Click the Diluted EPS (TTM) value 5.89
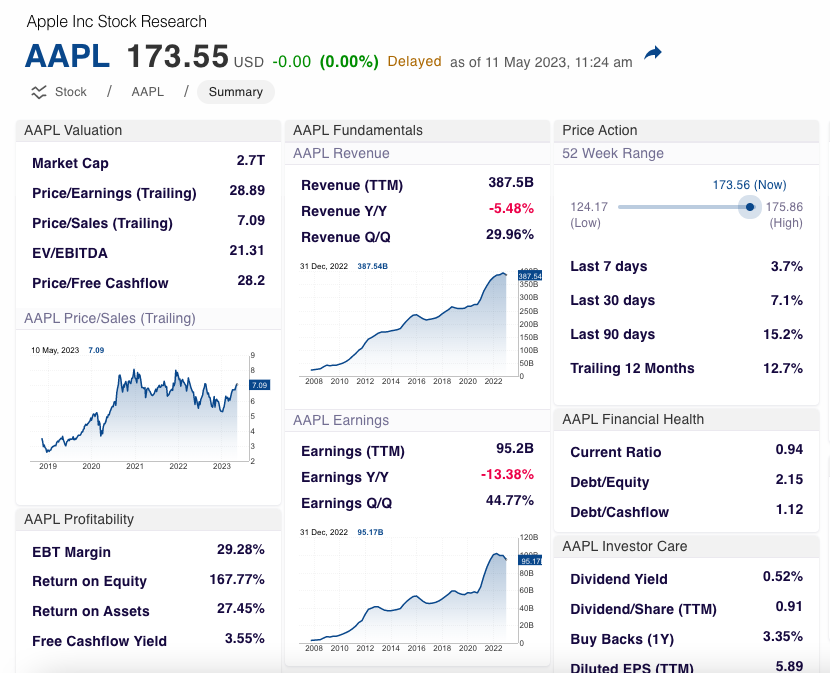 pyautogui.click(x=789, y=666)
